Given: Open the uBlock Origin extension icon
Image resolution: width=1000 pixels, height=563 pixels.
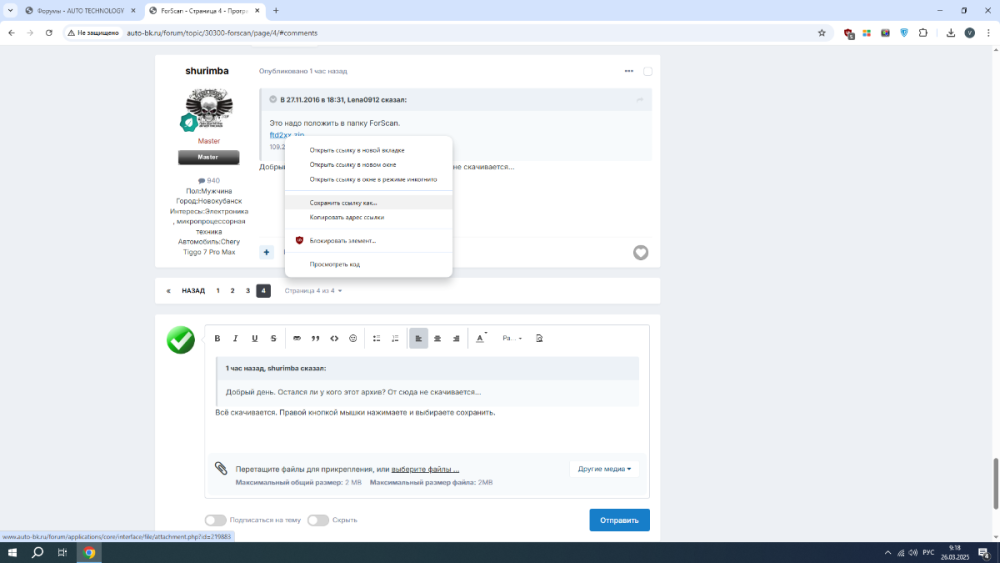Looking at the screenshot, I should (848, 33).
